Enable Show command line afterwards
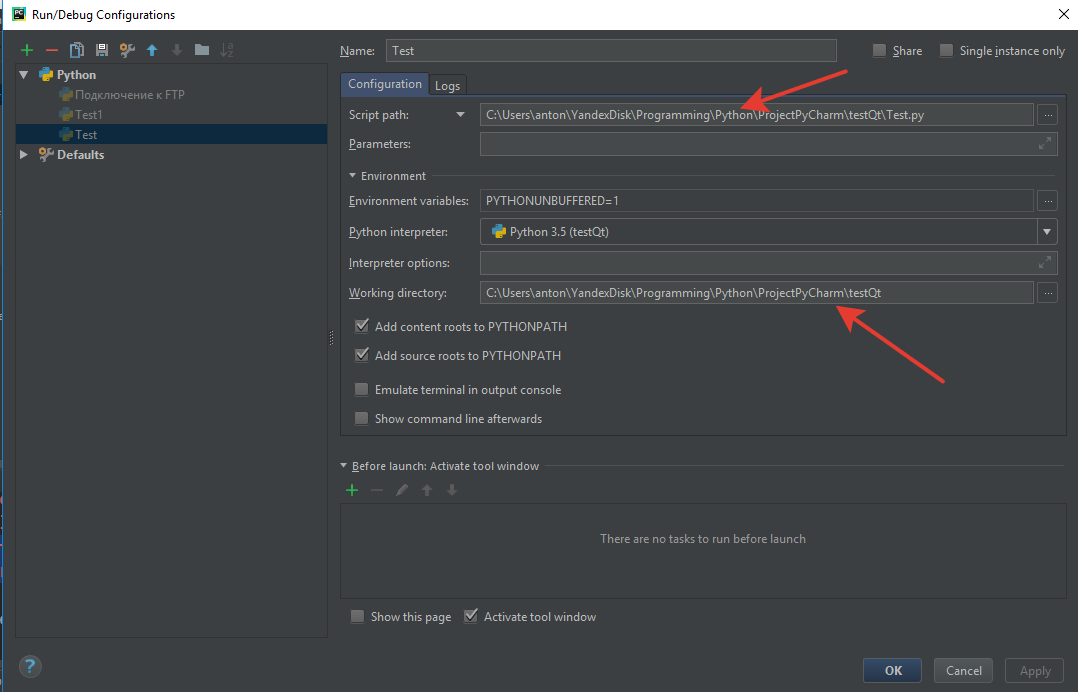This screenshot has width=1078, height=692. [361, 418]
